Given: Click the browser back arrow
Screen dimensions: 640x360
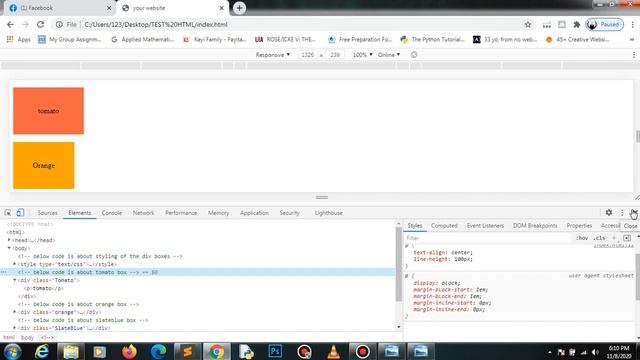Looking at the screenshot, I should click(x=10, y=24).
